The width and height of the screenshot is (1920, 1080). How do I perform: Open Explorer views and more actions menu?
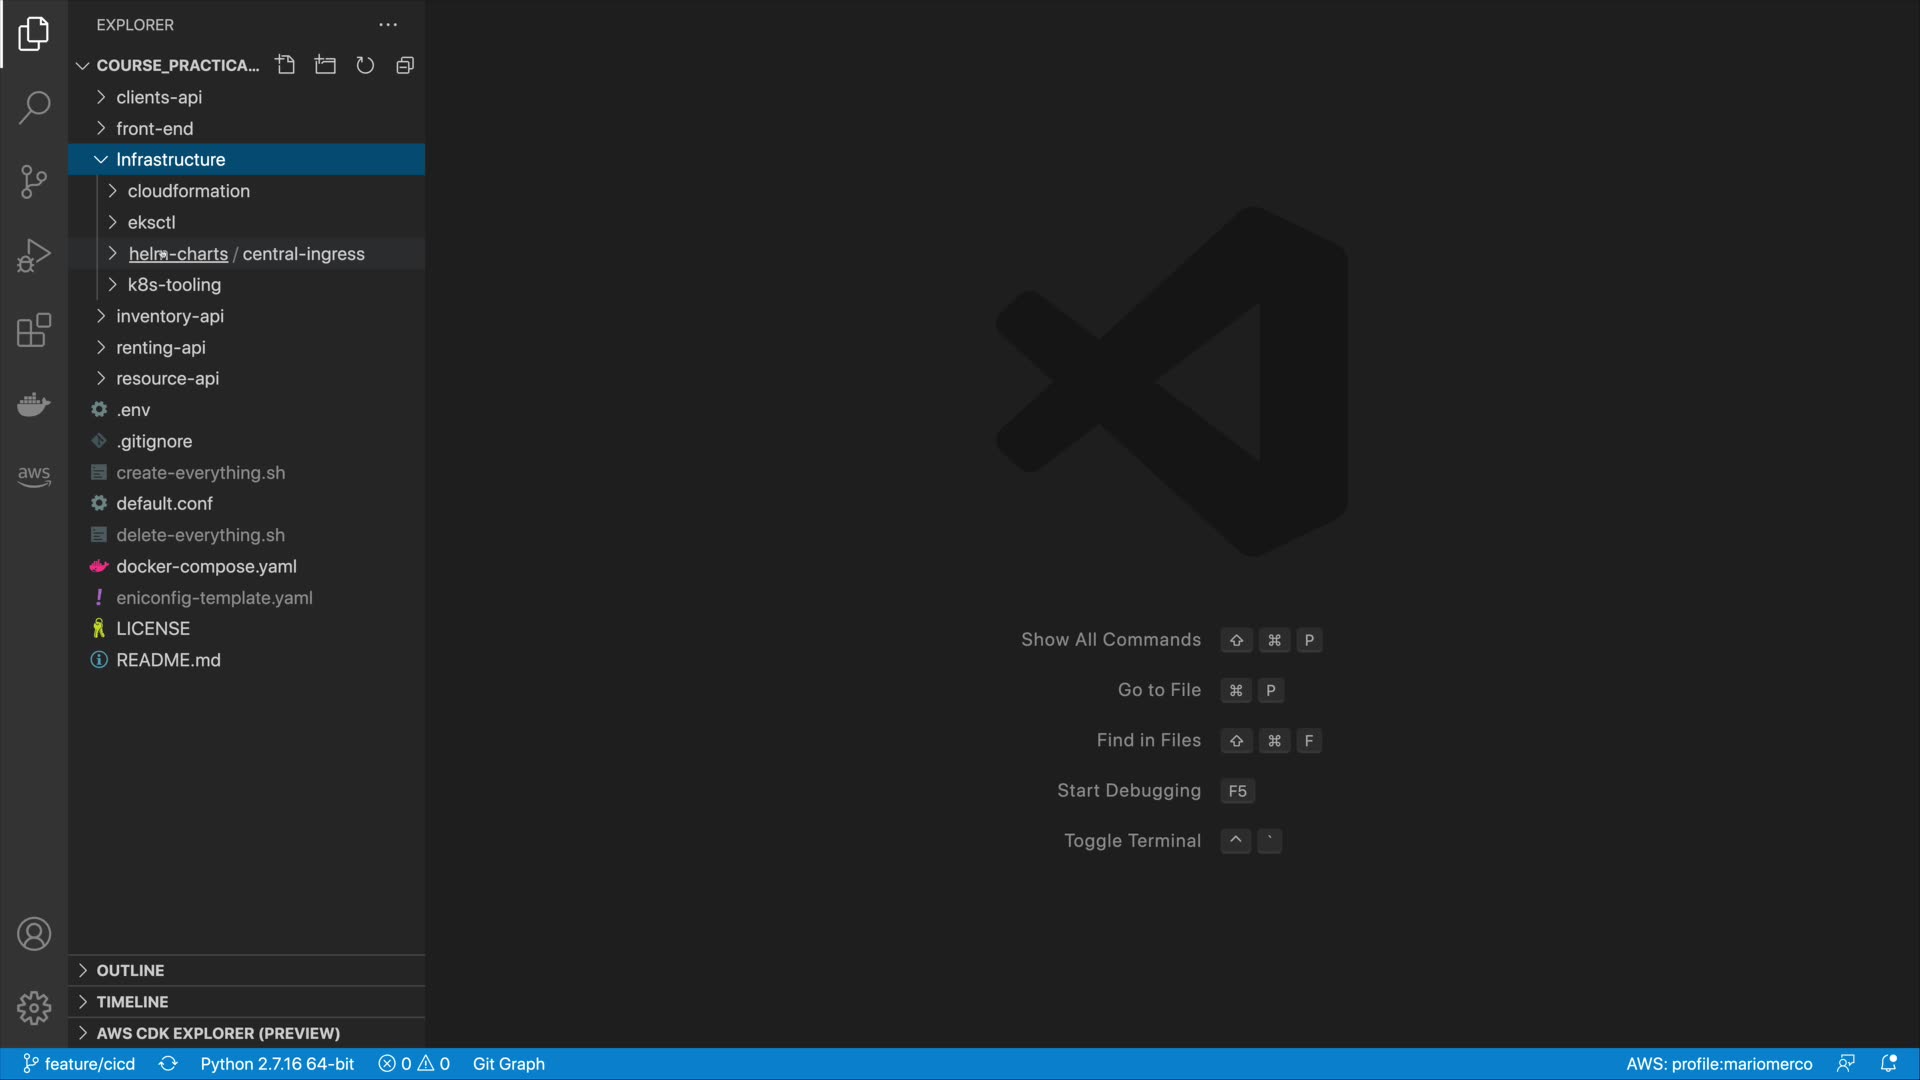(388, 25)
